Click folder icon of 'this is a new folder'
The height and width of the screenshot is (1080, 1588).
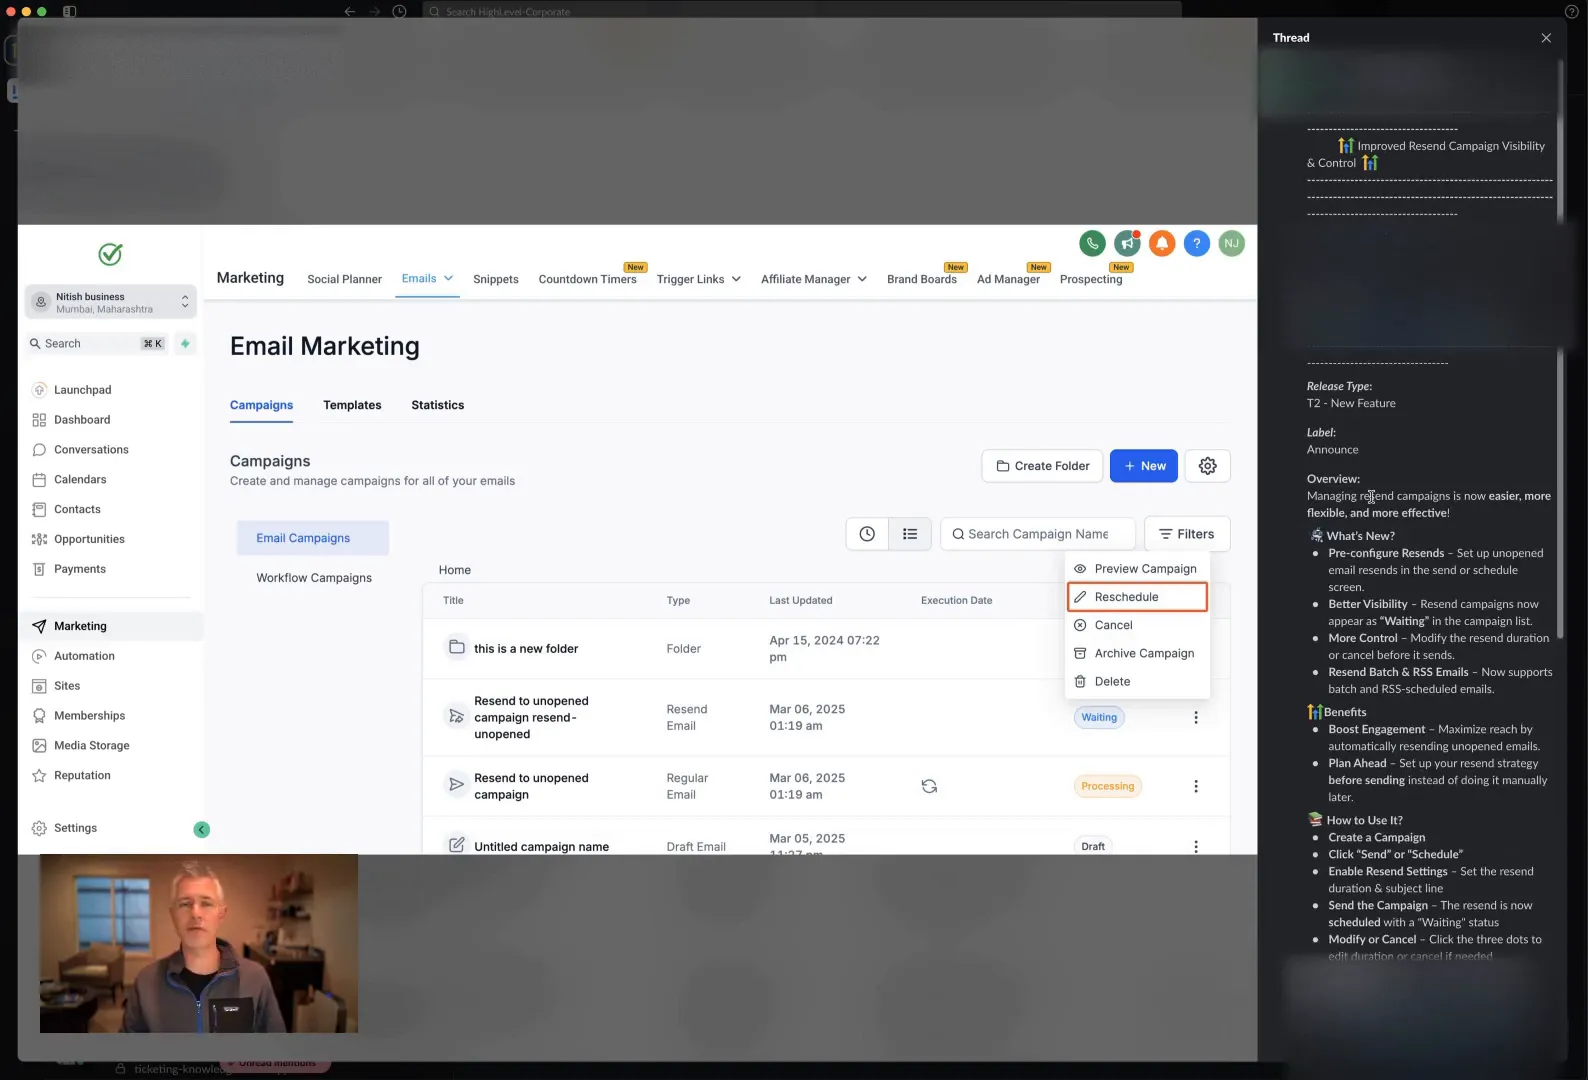(456, 647)
